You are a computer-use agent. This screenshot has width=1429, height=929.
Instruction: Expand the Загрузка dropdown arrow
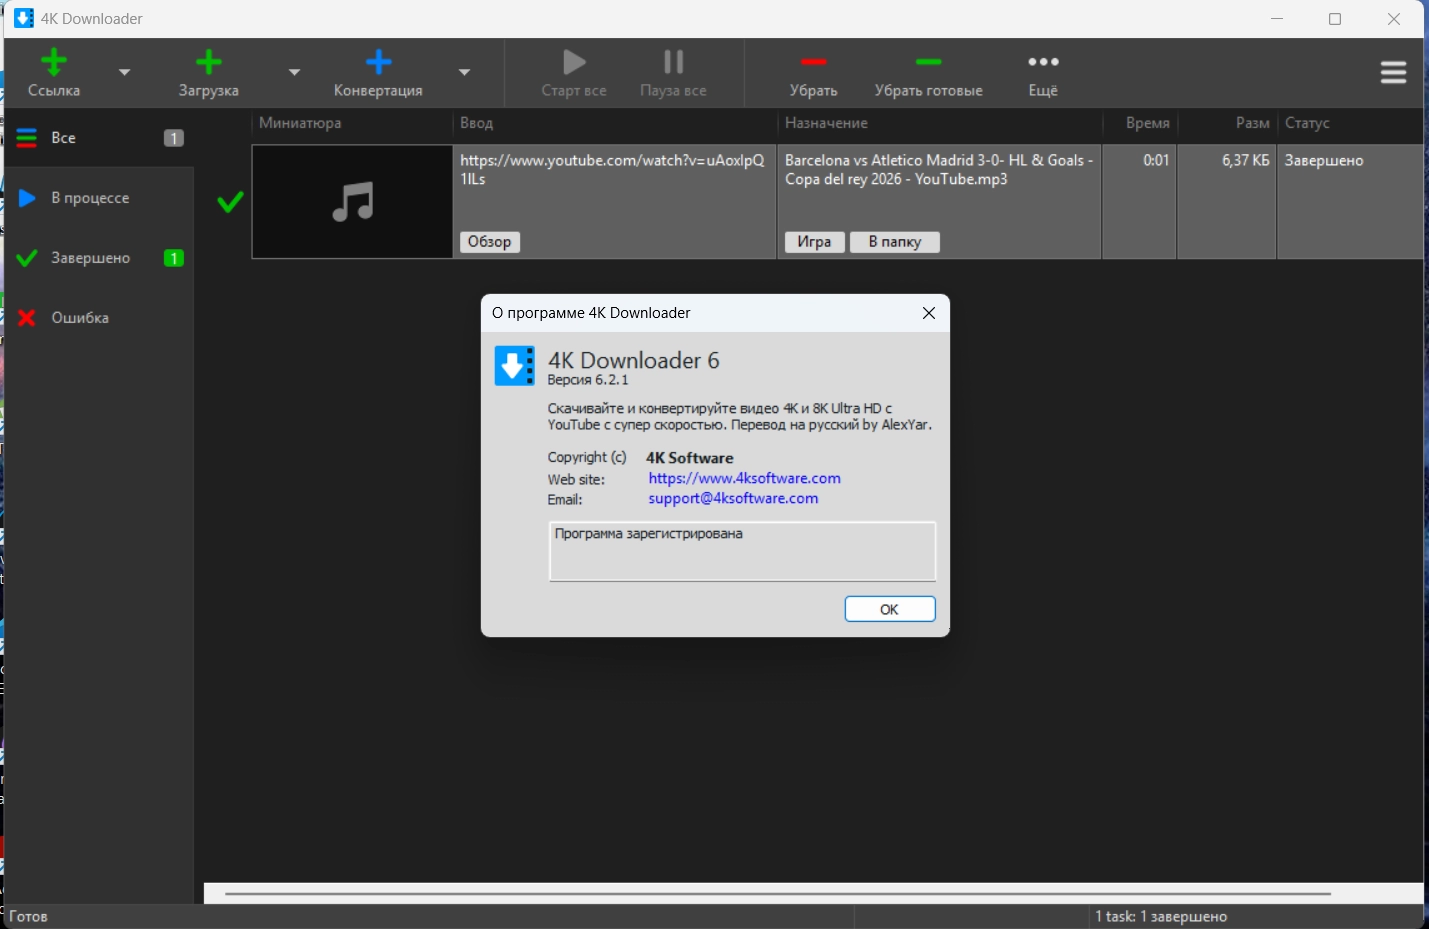point(294,72)
